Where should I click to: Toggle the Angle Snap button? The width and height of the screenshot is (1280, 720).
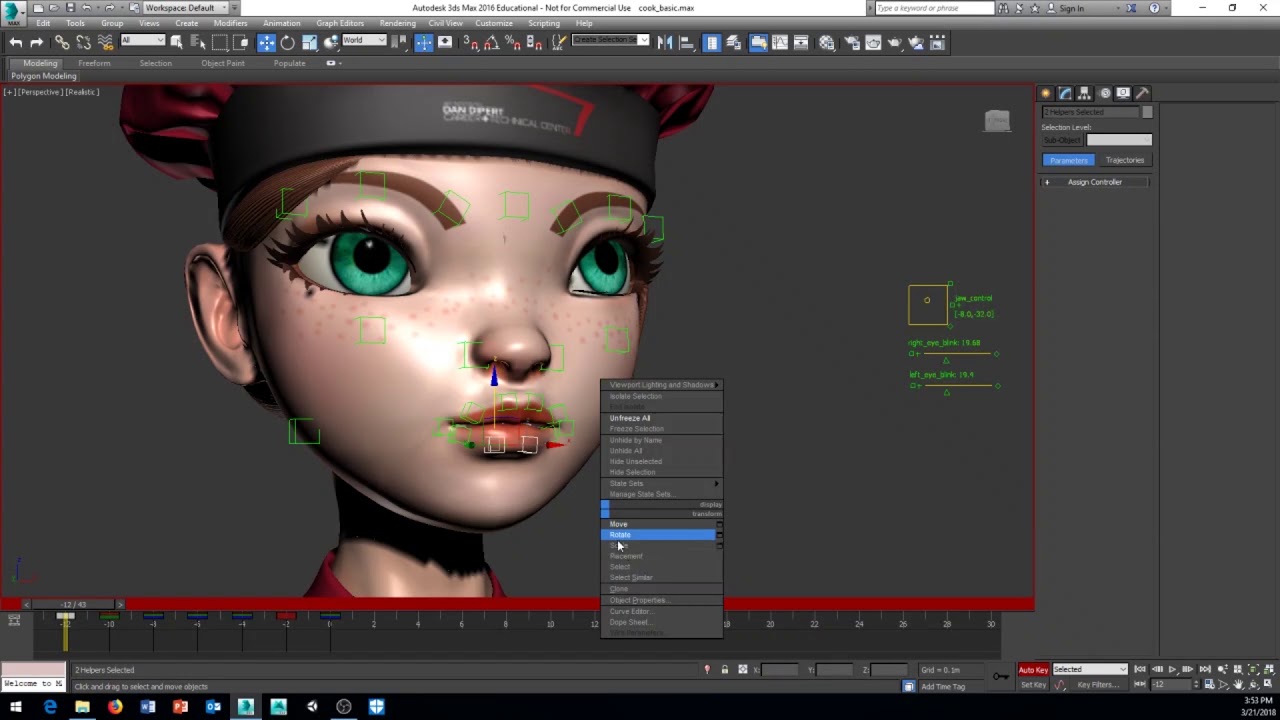click(x=491, y=42)
